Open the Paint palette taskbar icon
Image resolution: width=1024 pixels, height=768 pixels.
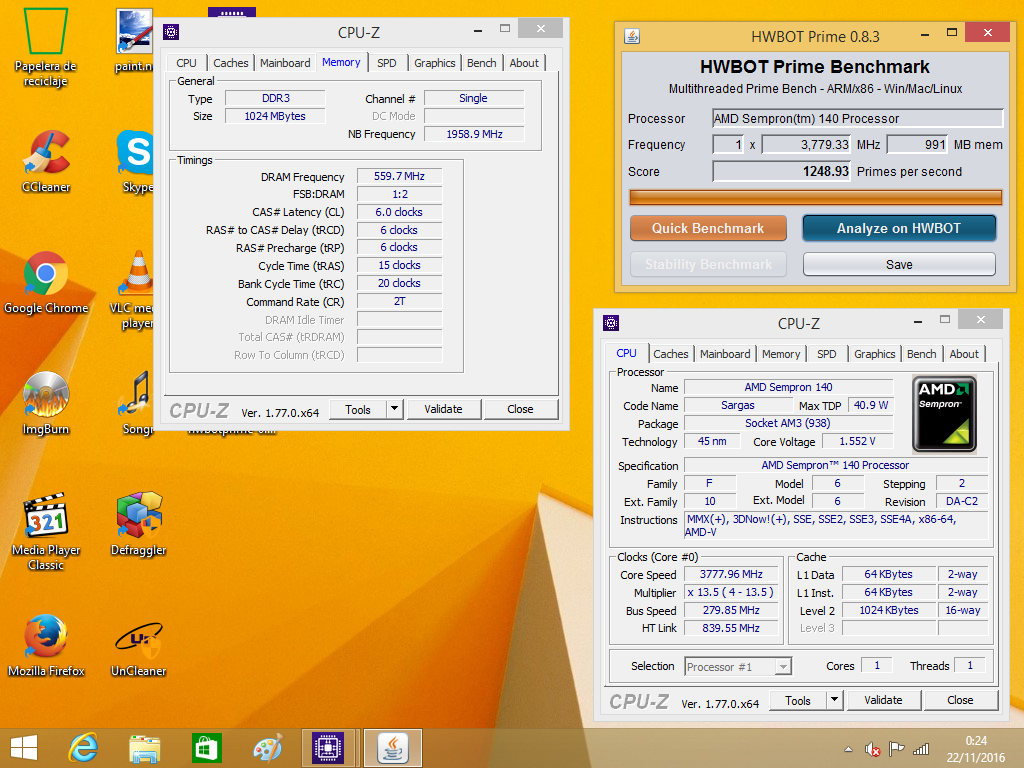click(x=268, y=748)
